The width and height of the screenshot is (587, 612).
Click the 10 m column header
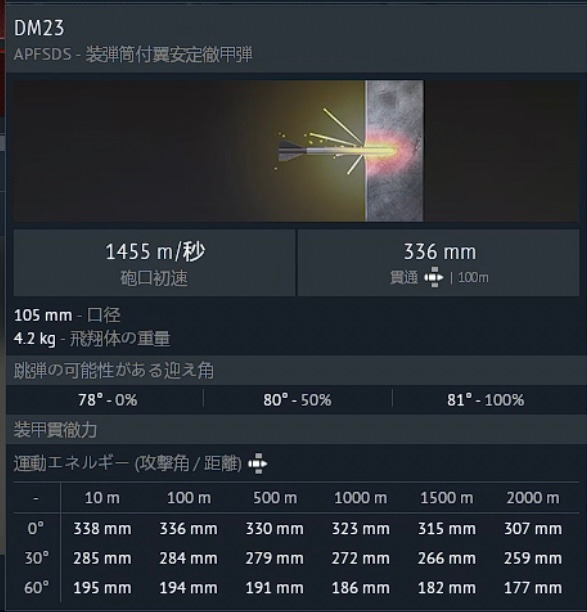(x=102, y=498)
